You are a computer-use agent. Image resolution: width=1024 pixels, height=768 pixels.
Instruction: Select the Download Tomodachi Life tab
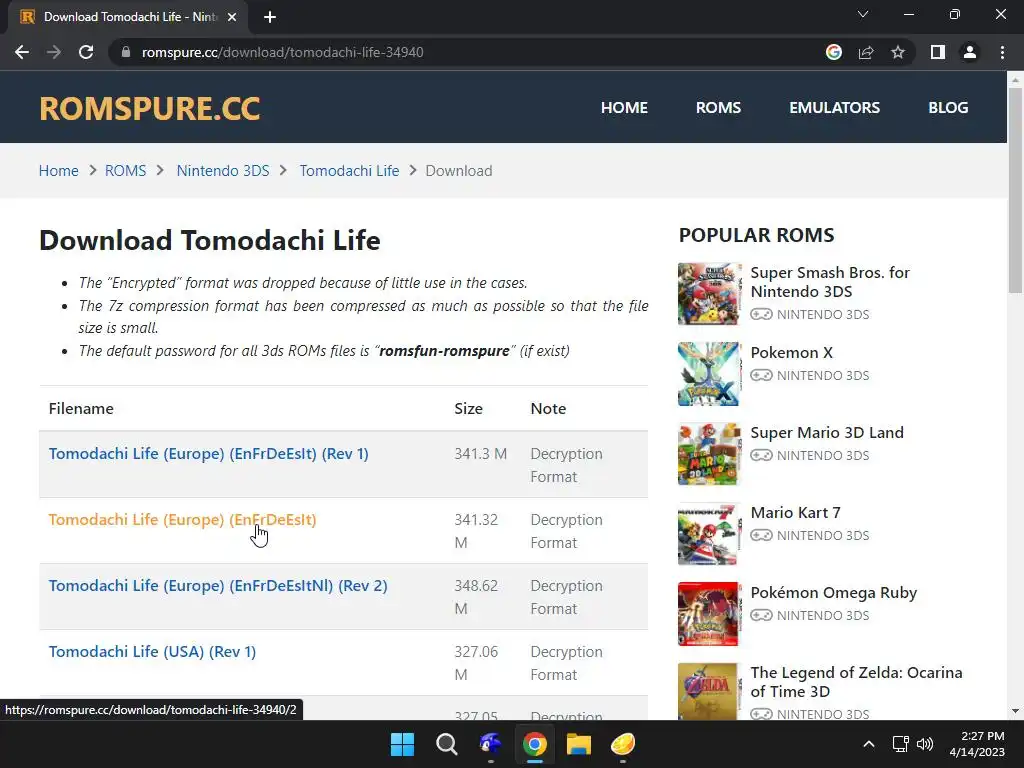[128, 17]
